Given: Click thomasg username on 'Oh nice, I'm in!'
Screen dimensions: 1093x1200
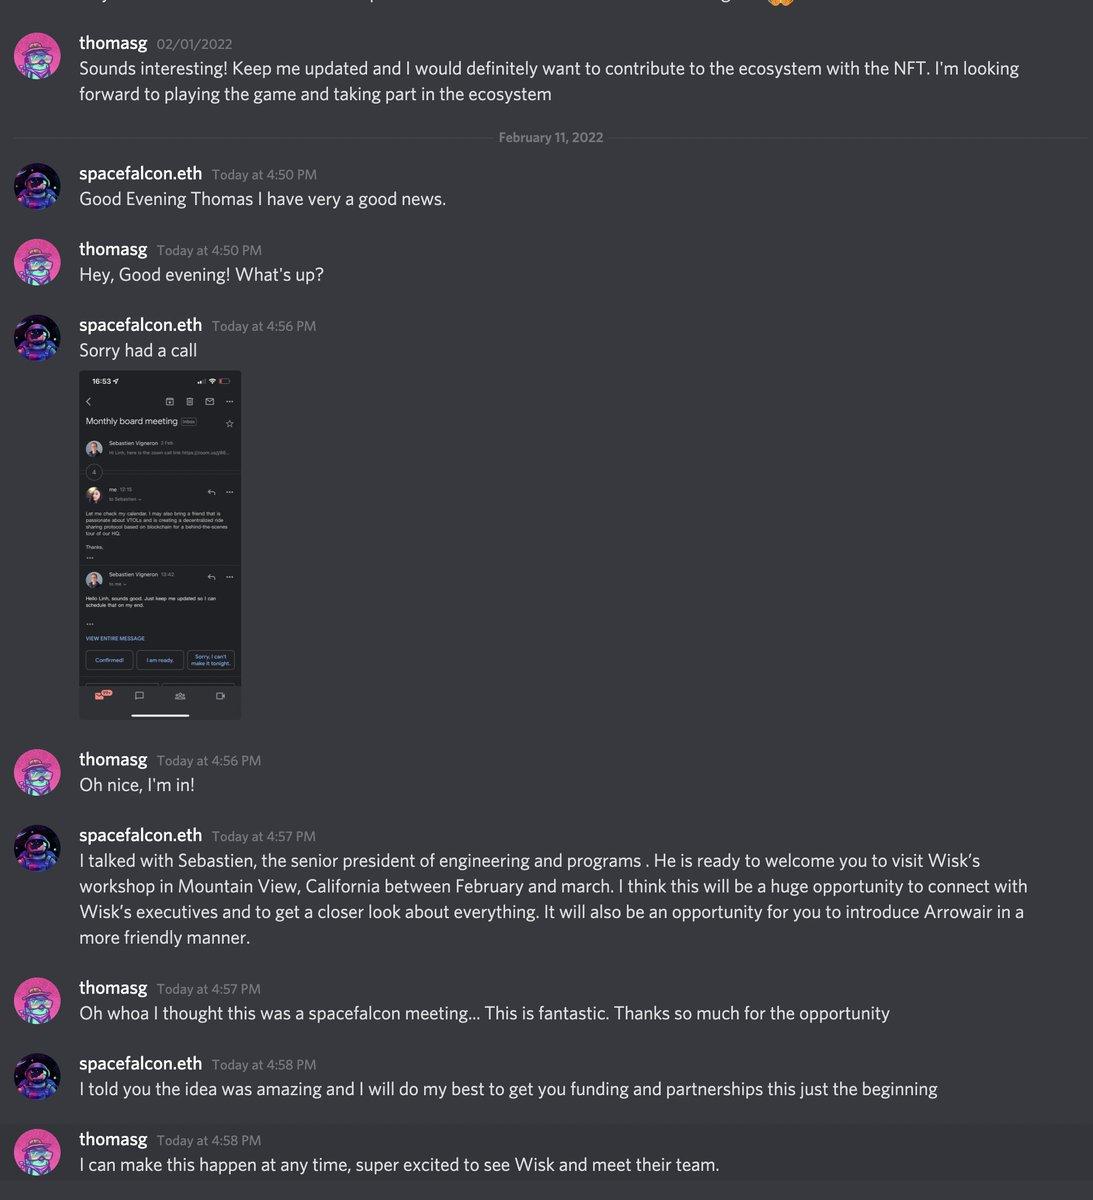Looking at the screenshot, I should pyautogui.click(x=113, y=759).
